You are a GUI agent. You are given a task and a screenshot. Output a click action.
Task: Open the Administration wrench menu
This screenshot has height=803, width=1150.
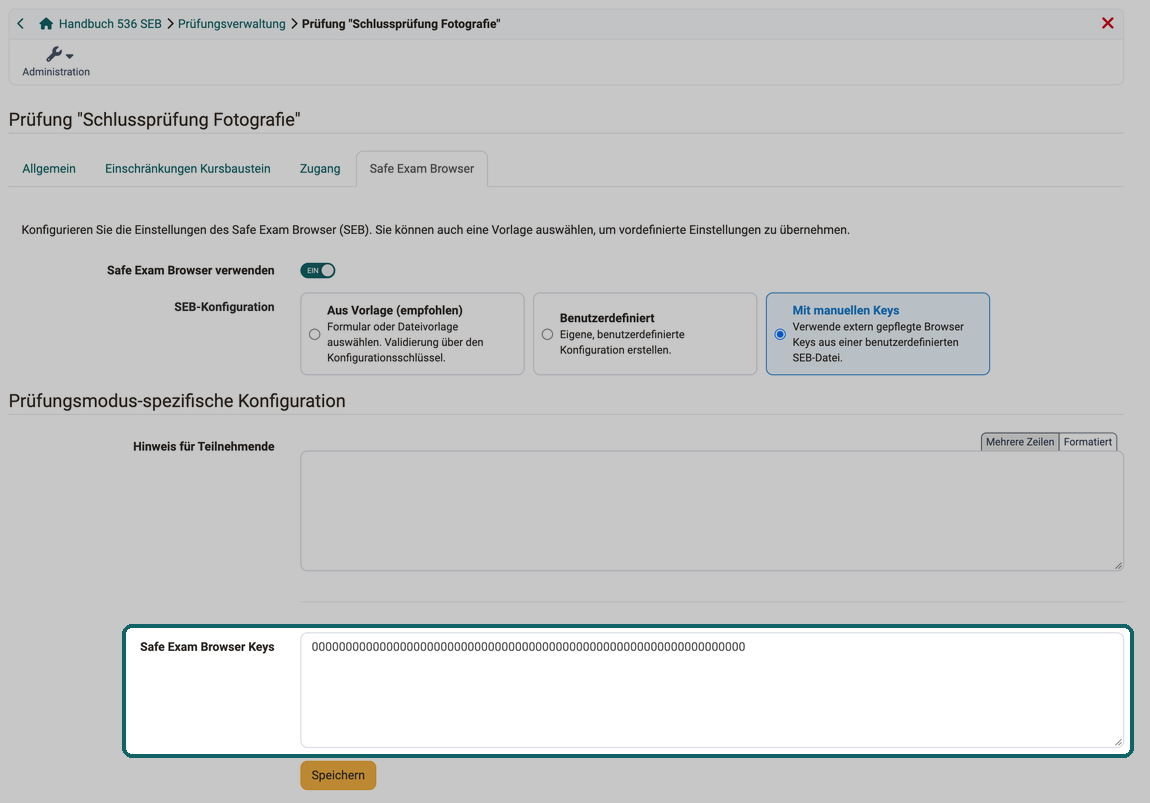[56, 61]
